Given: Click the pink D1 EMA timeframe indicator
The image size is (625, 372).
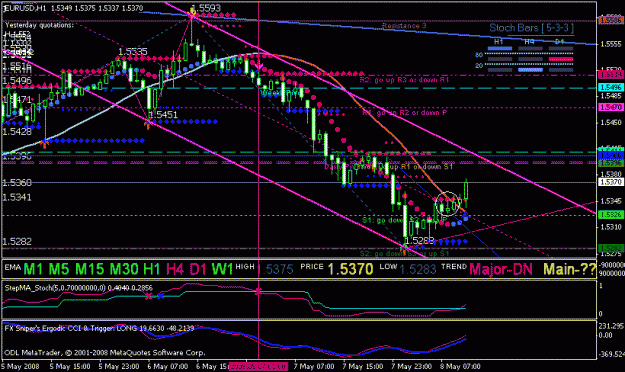Looking at the screenshot, I should coord(198,269).
